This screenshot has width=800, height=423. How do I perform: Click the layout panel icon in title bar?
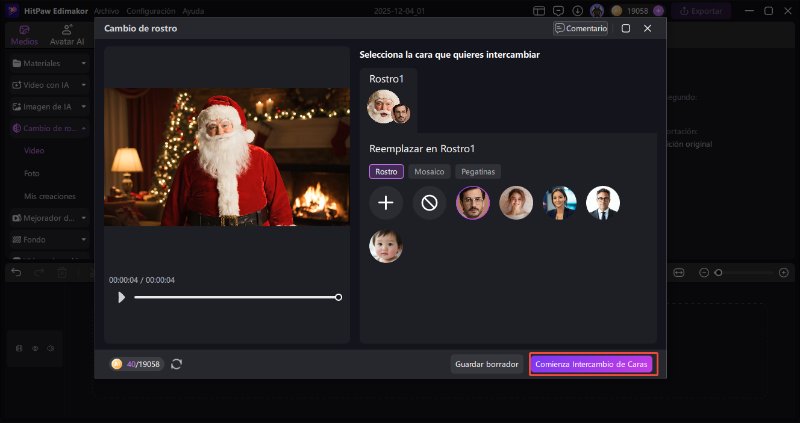539,11
